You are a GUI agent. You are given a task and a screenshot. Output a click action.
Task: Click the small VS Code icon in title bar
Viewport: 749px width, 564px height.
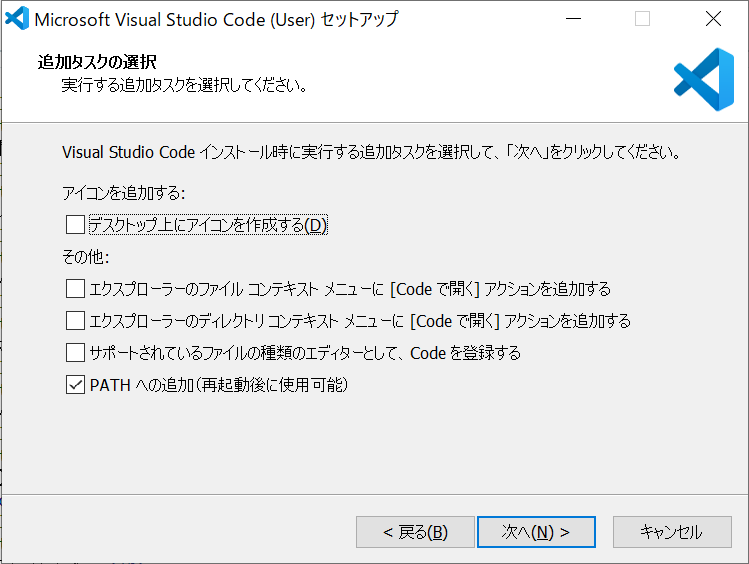tap(17, 19)
